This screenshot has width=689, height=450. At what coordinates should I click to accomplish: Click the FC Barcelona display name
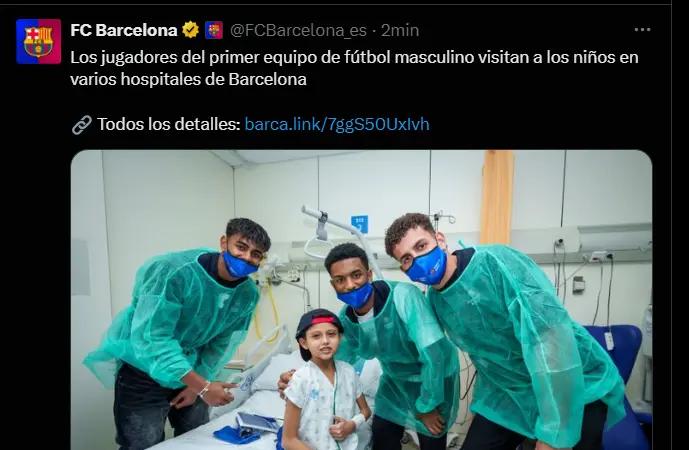[x=124, y=30]
